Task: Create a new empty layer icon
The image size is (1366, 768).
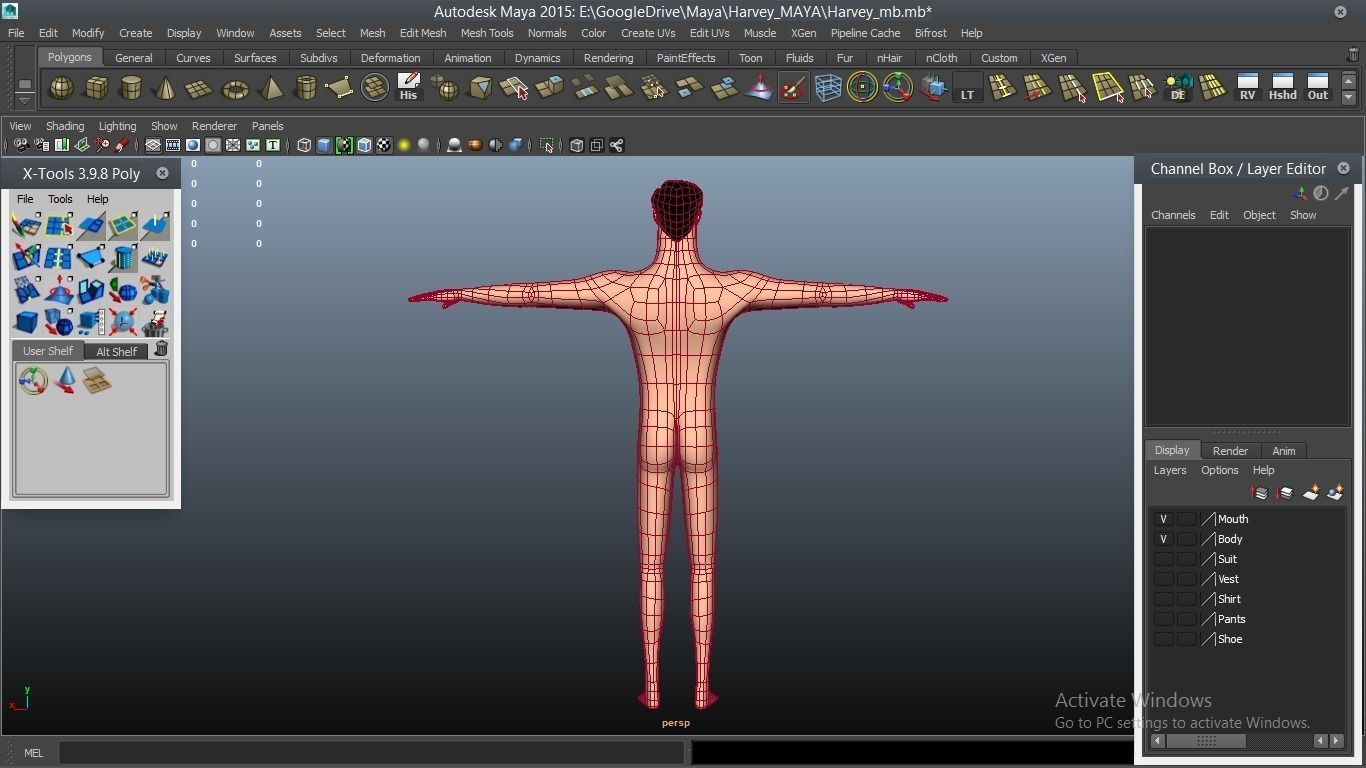Action: coord(1310,493)
